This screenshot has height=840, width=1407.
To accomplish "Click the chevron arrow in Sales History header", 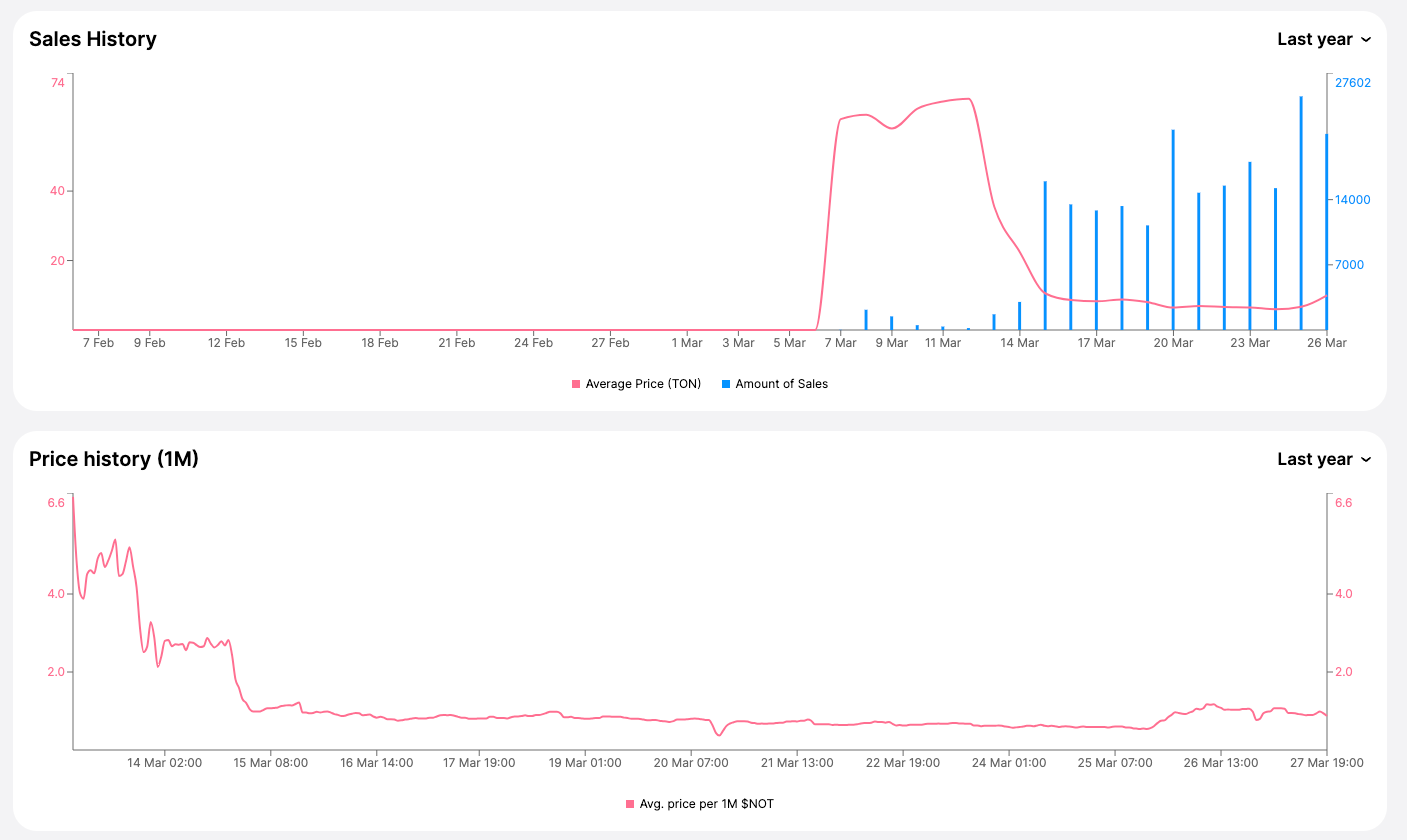I will click(1365, 40).
